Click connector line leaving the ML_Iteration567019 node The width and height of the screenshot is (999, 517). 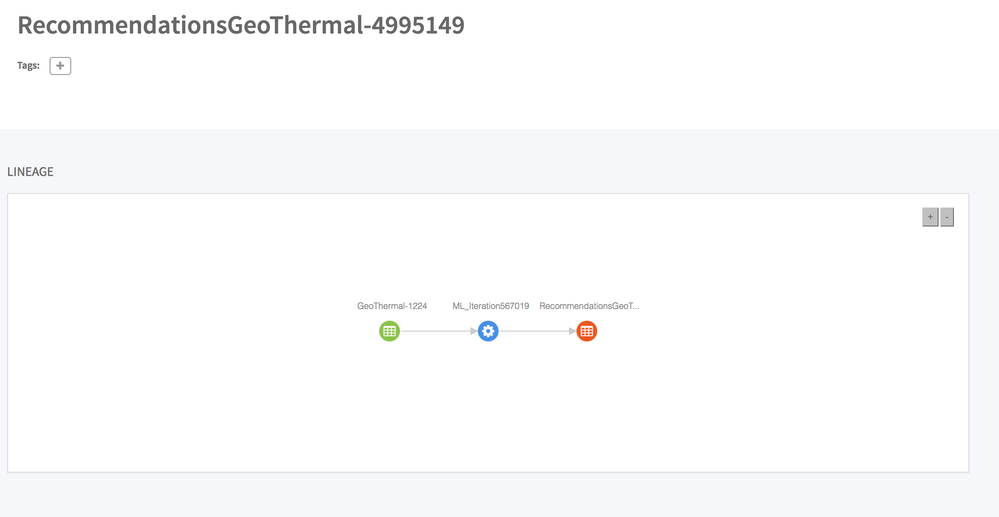pyautogui.click(x=534, y=331)
